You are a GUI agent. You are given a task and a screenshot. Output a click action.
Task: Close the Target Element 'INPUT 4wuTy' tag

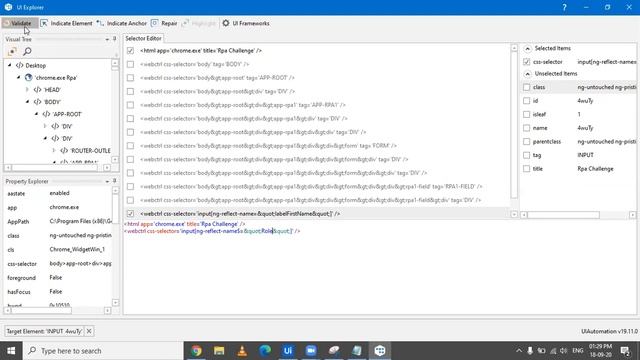(89, 331)
